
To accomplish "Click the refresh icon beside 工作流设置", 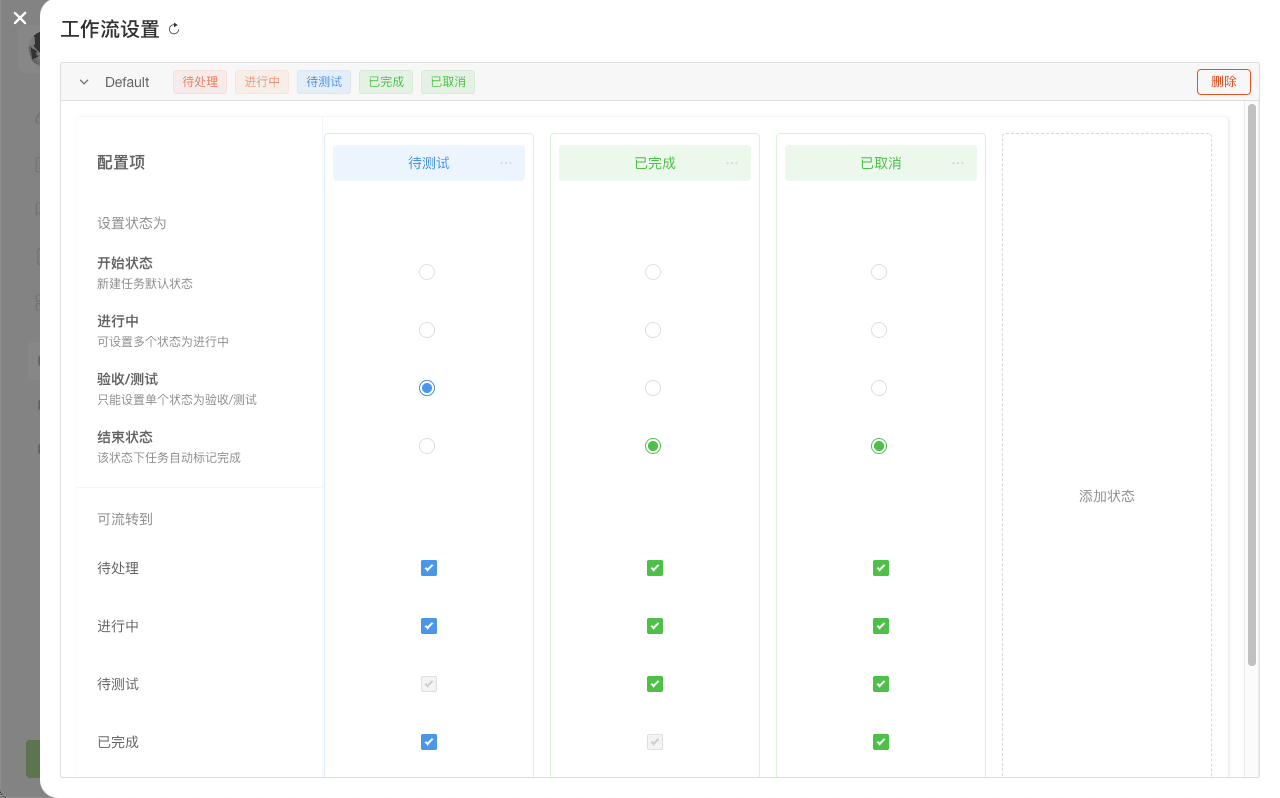I will tap(174, 29).
